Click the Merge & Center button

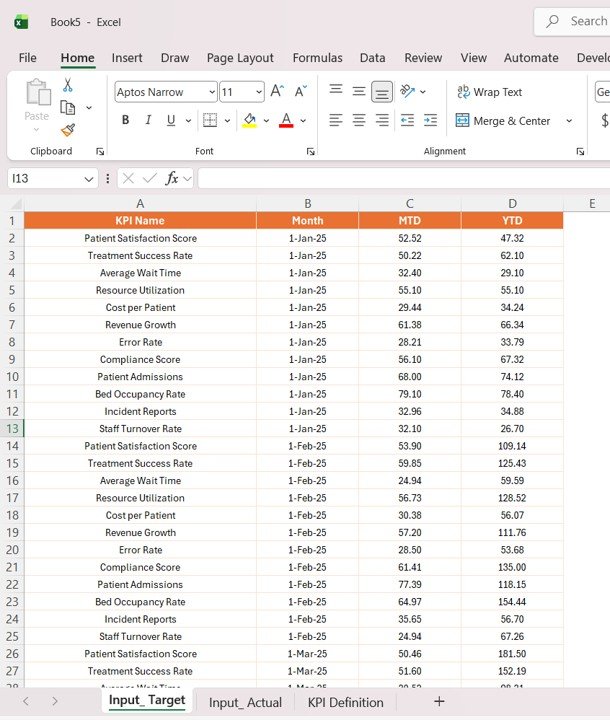point(504,121)
